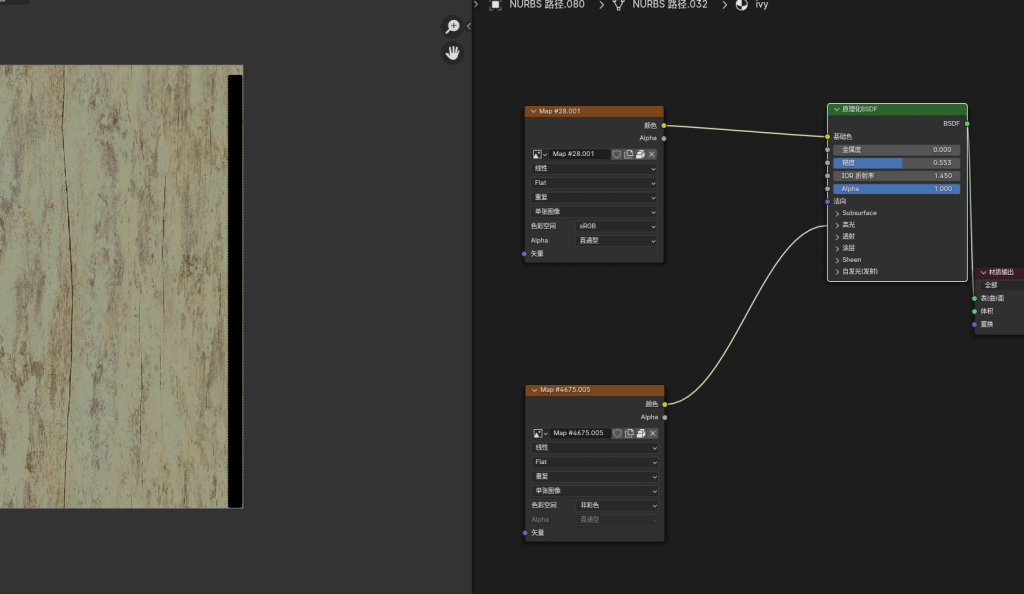Screen dimensions: 1024x594
Task: Browse images via Map #4675.005 image icon
Action: click(539, 433)
